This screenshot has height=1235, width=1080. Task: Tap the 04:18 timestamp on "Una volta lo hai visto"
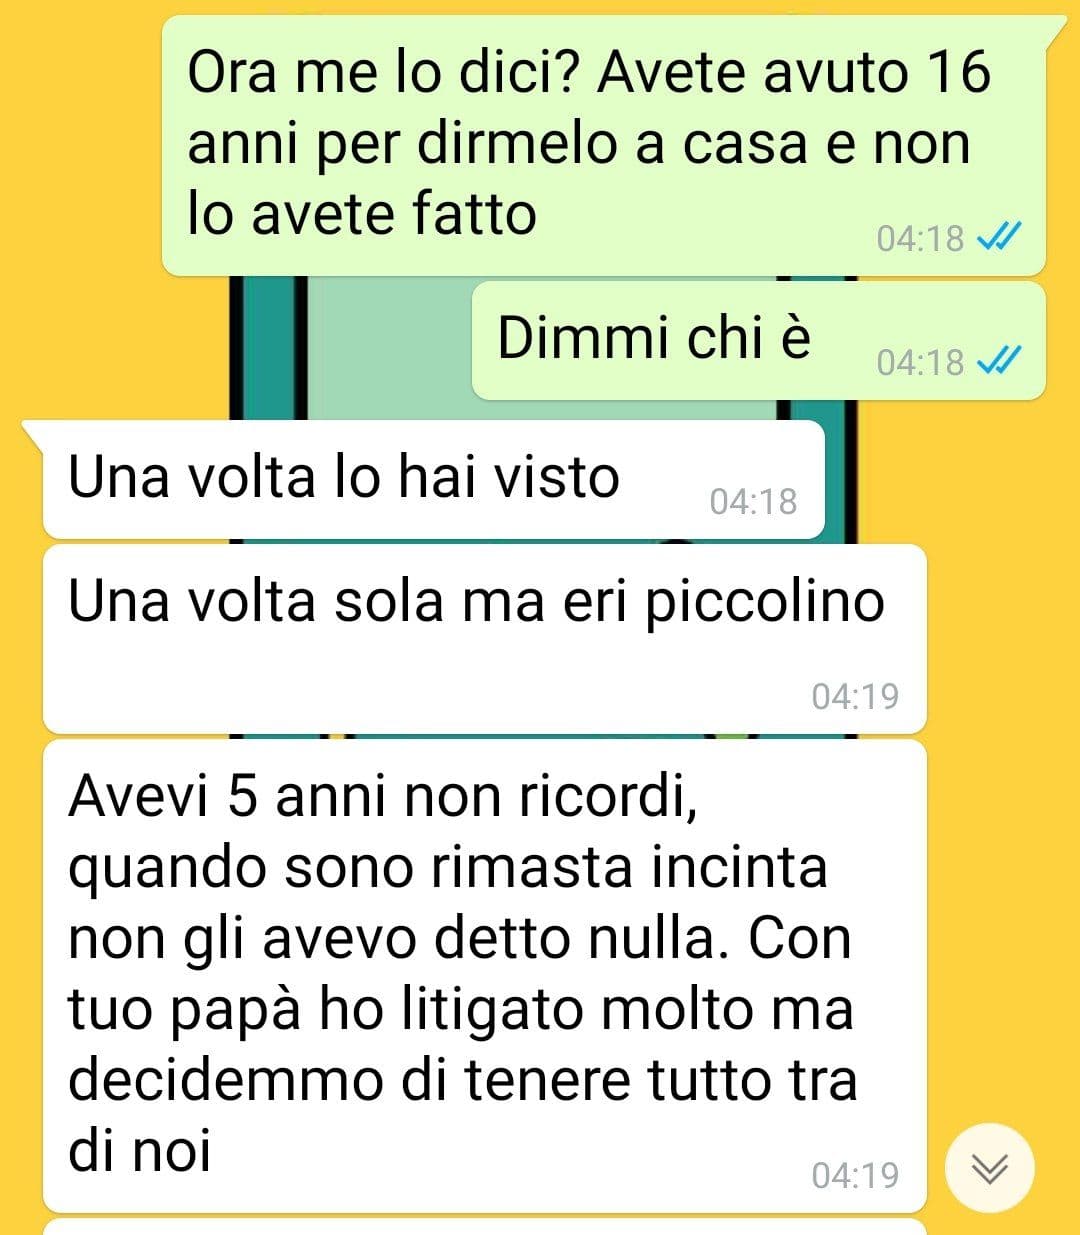tap(753, 501)
